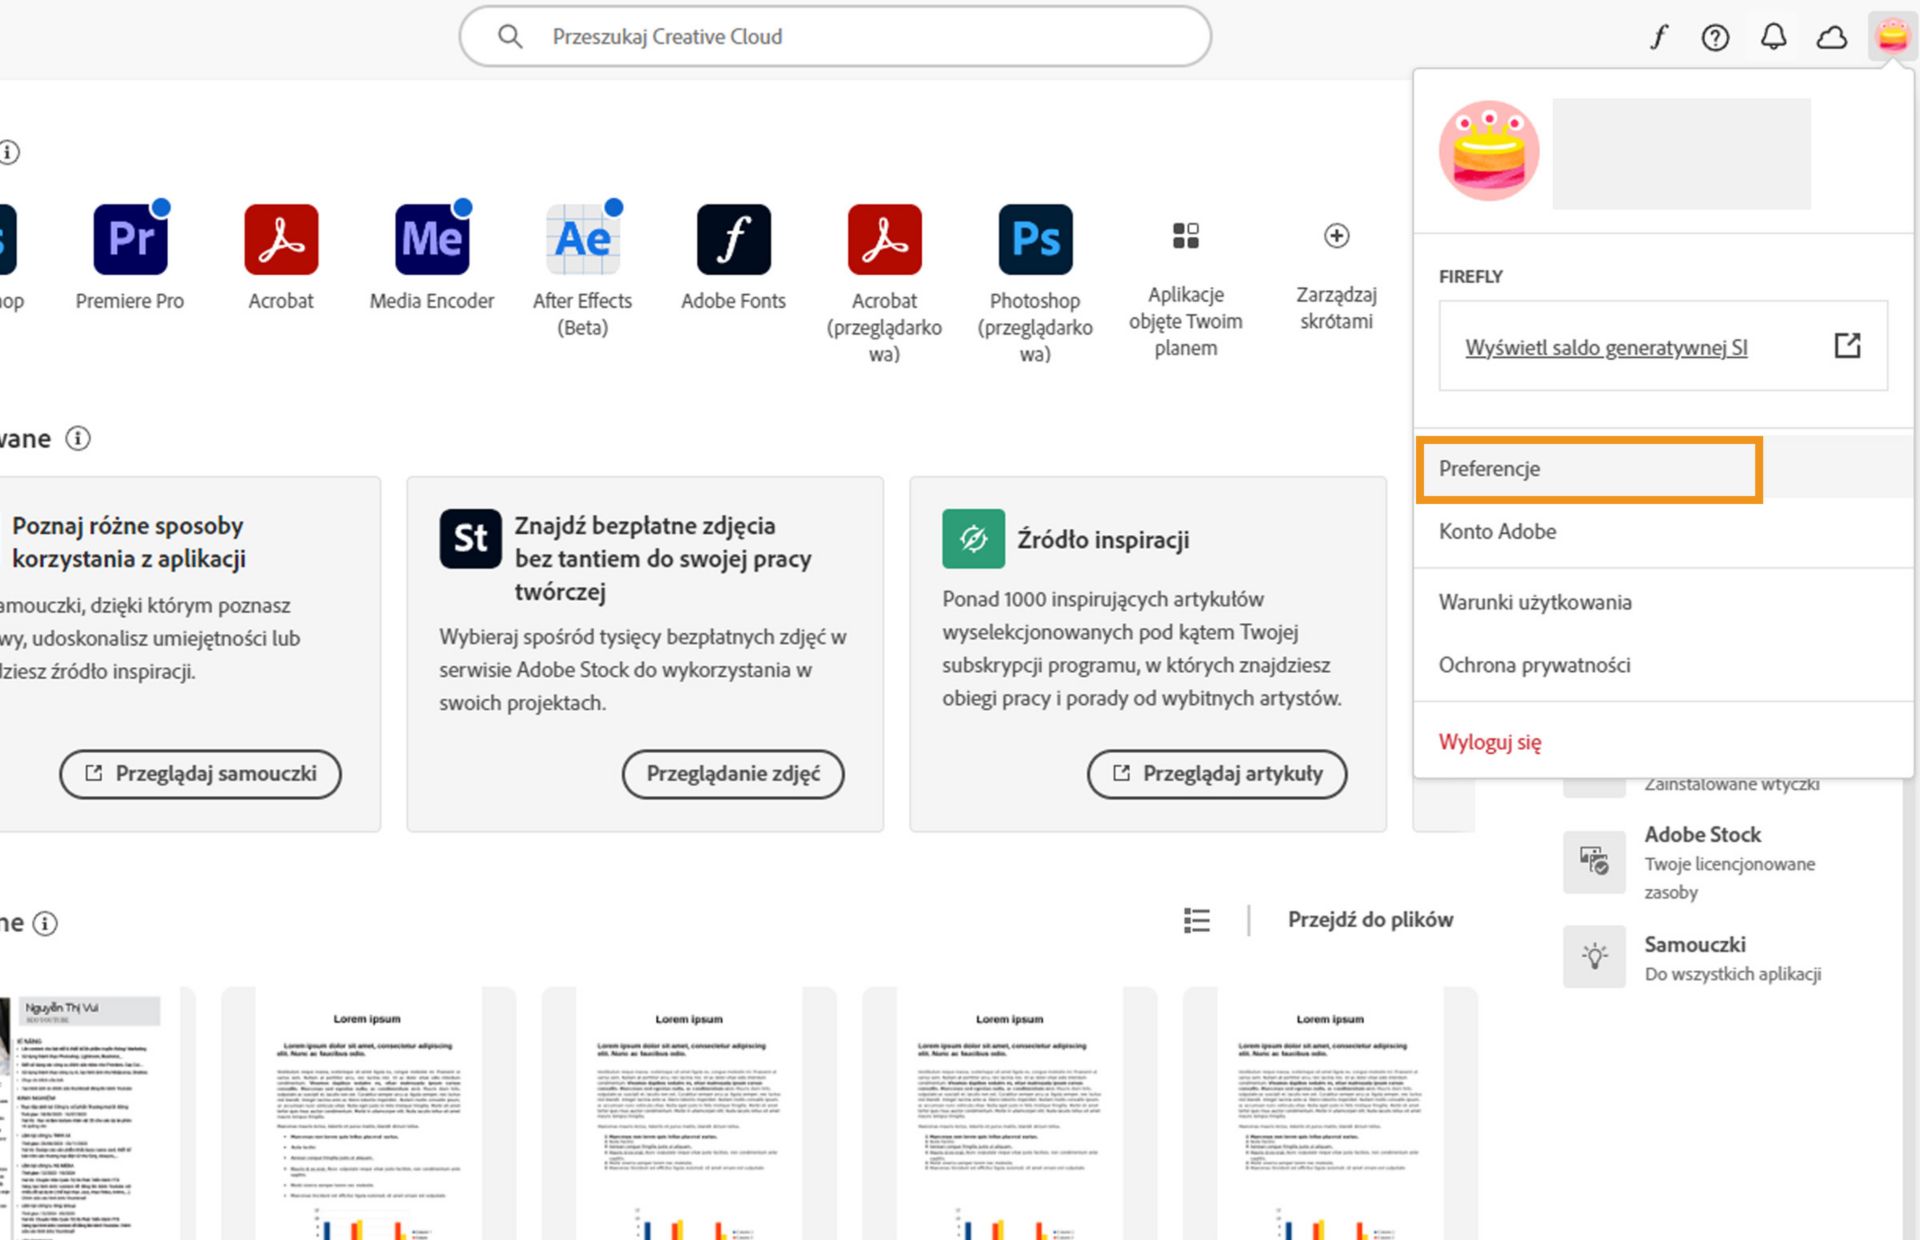This screenshot has width=1920, height=1240.
Task: Click Wyloguj się to sign out
Action: click(x=1490, y=742)
